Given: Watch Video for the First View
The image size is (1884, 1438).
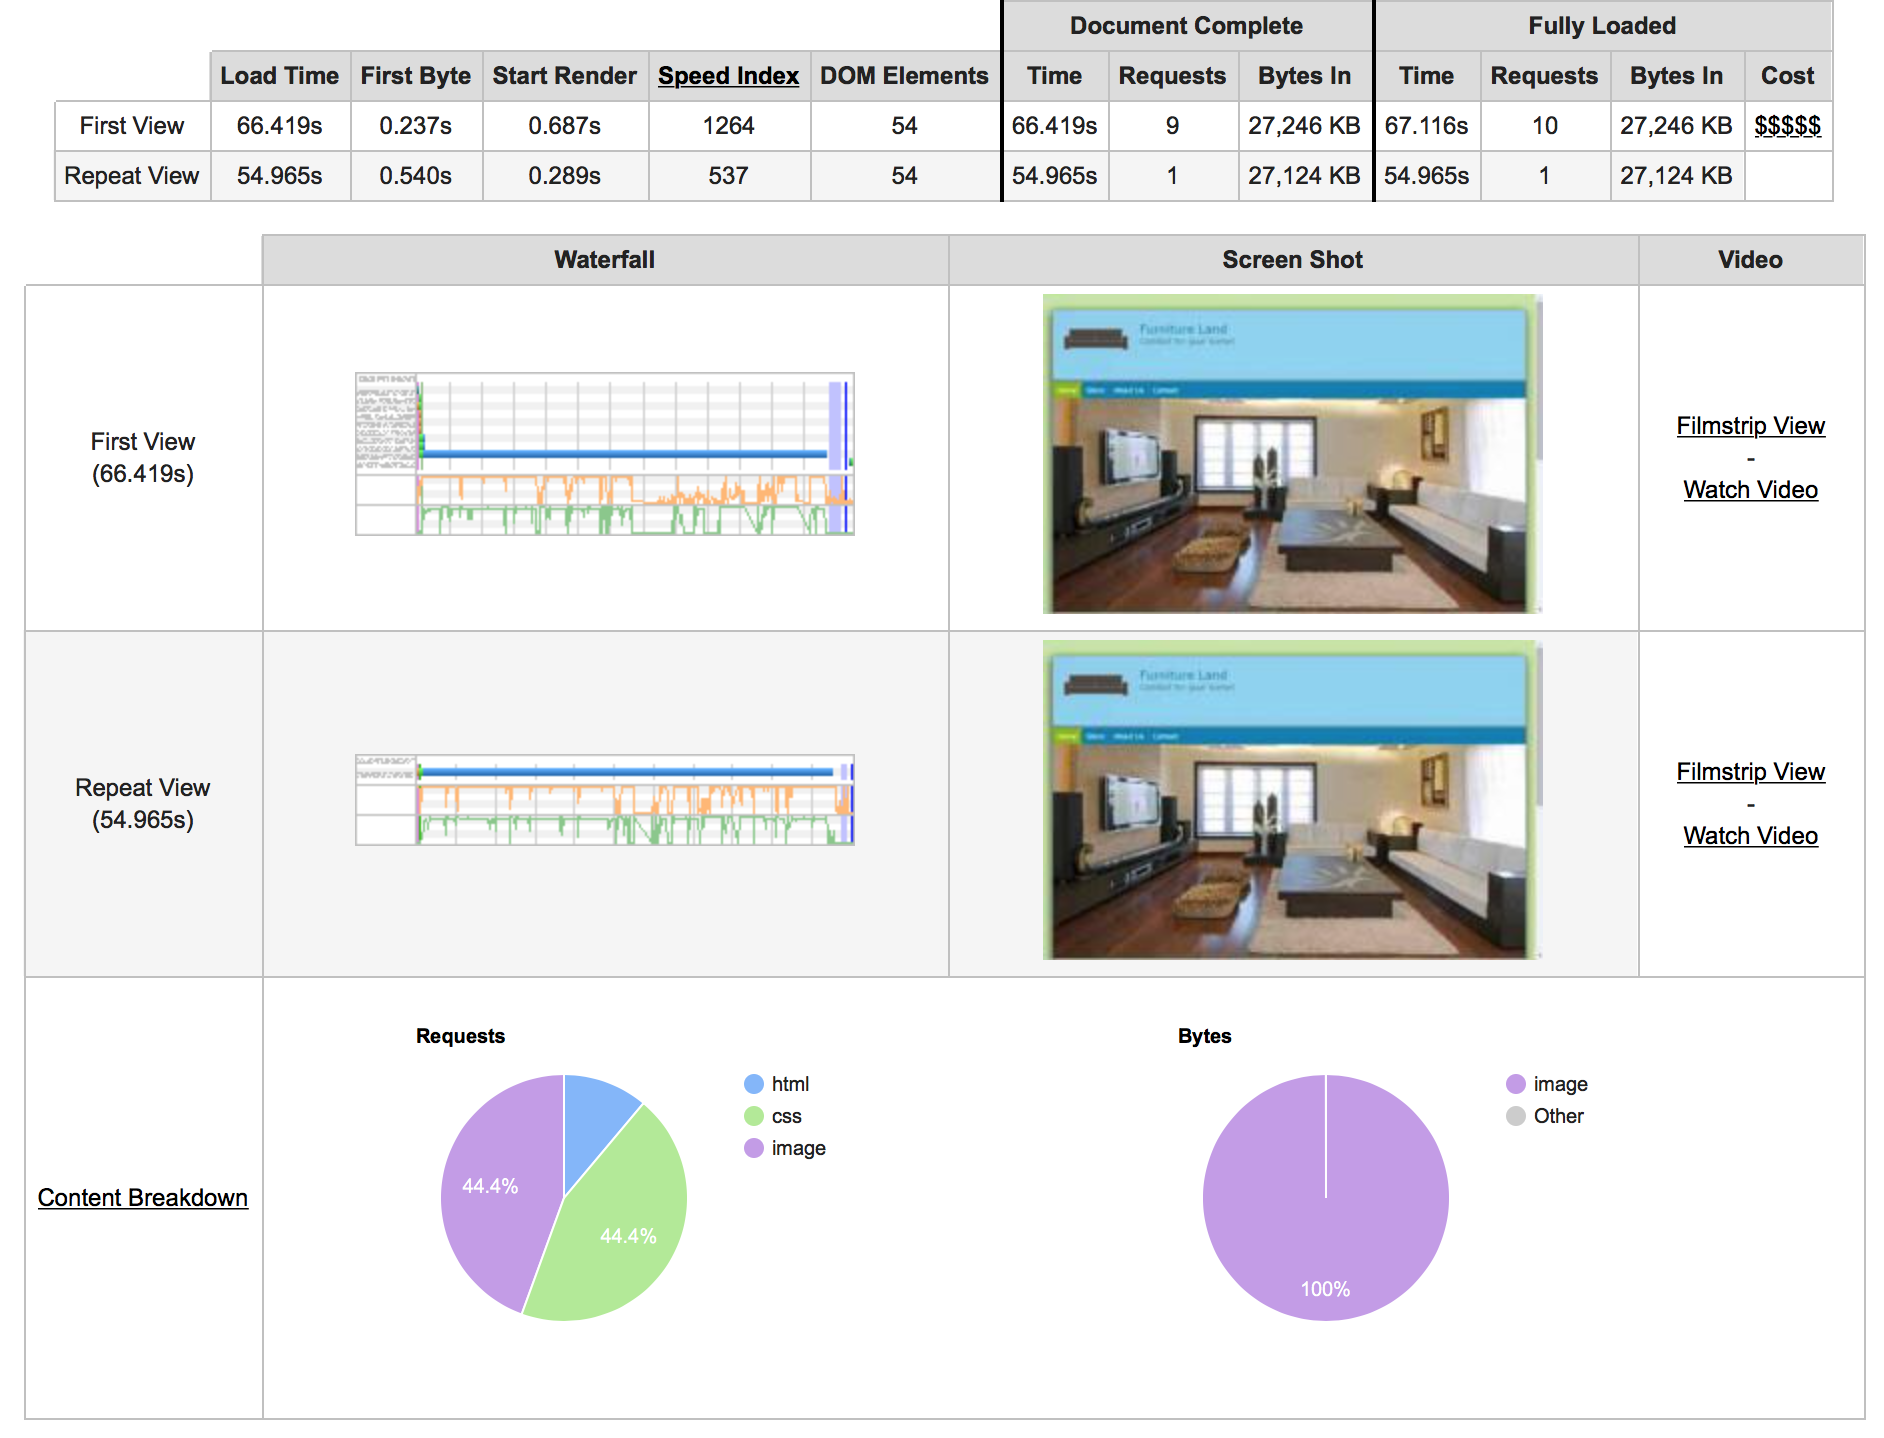Looking at the screenshot, I should [x=1750, y=490].
